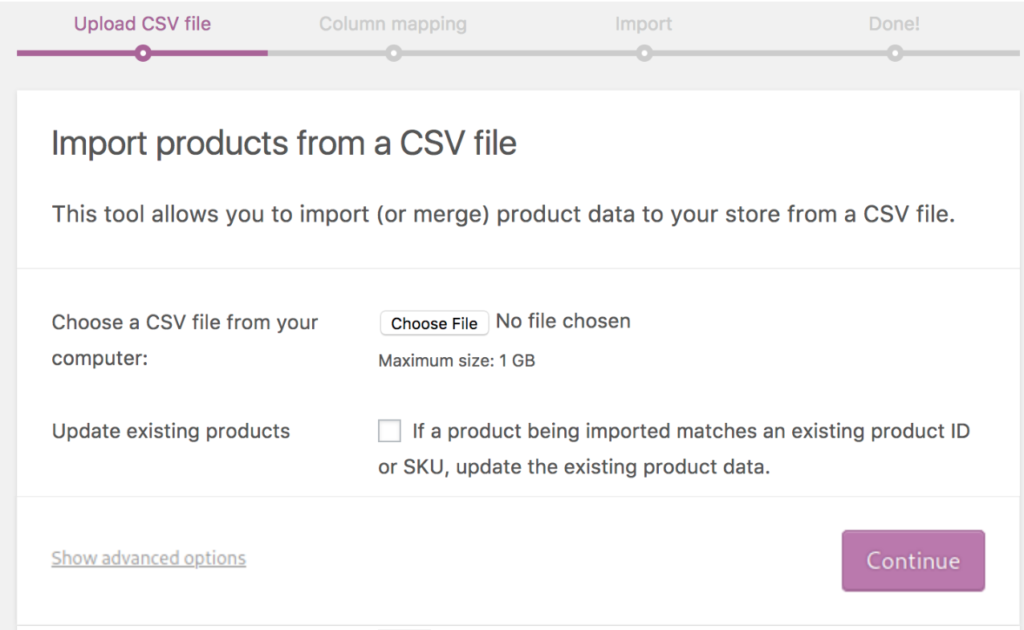Click the checkbox description about matching product ID

tap(674, 449)
